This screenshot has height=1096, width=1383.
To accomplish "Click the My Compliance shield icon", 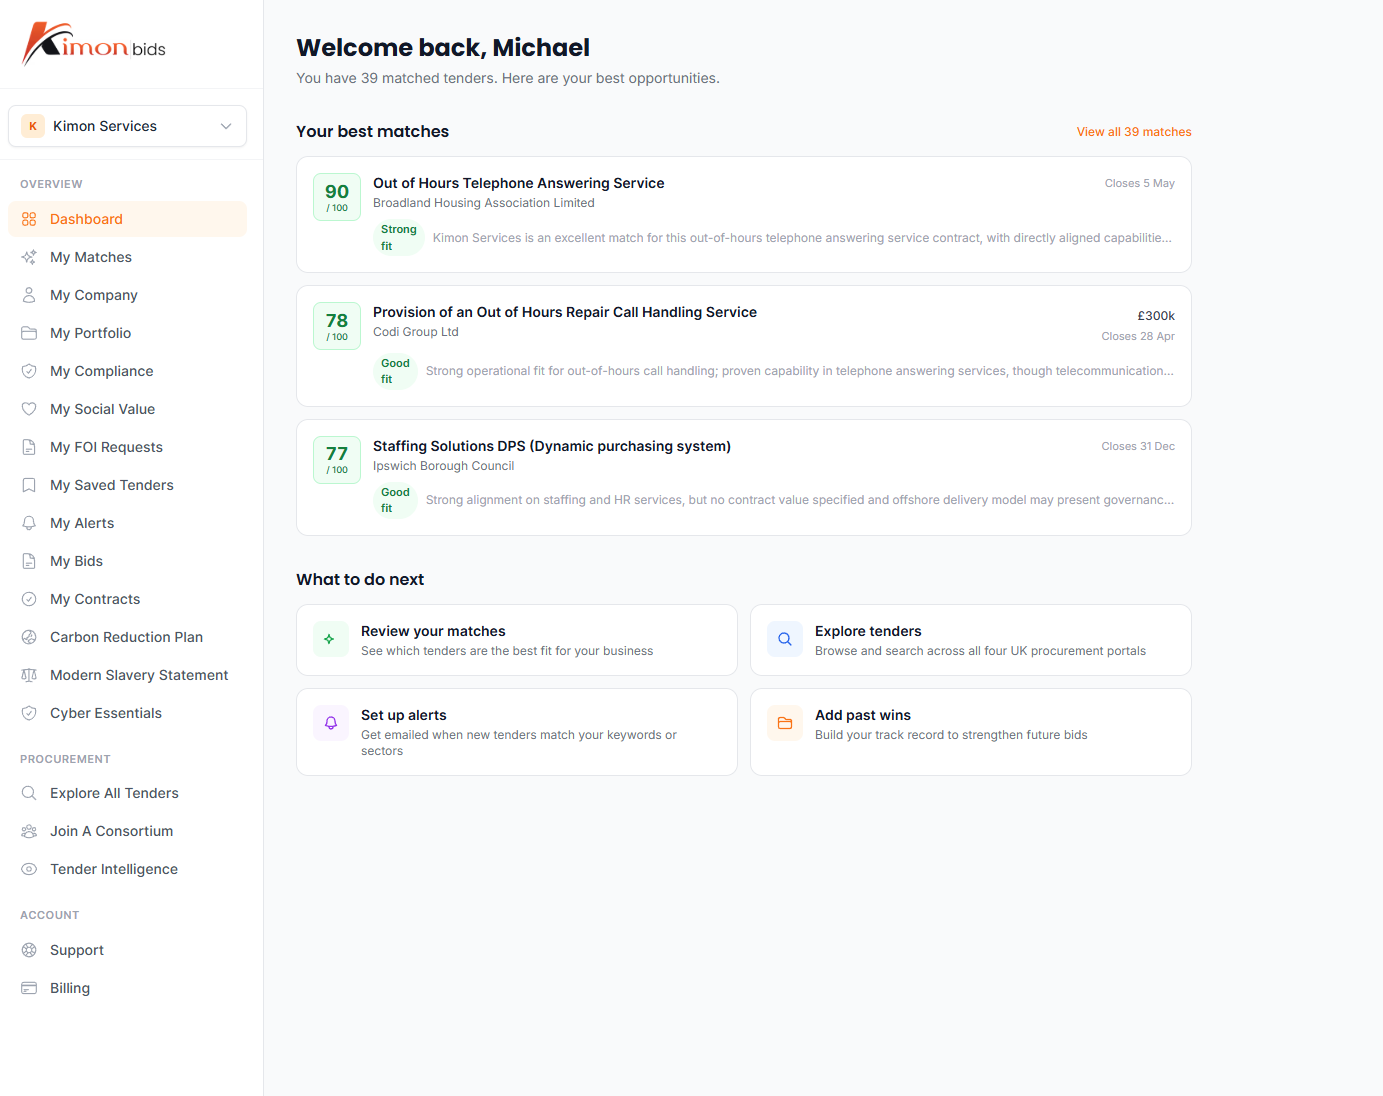I will 29,371.
